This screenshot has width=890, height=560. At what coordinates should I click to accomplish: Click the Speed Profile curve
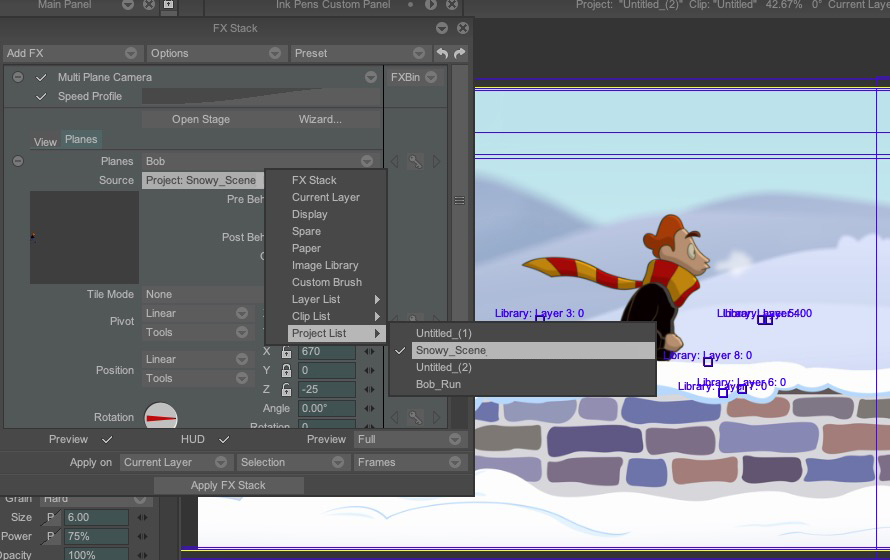(x=261, y=96)
